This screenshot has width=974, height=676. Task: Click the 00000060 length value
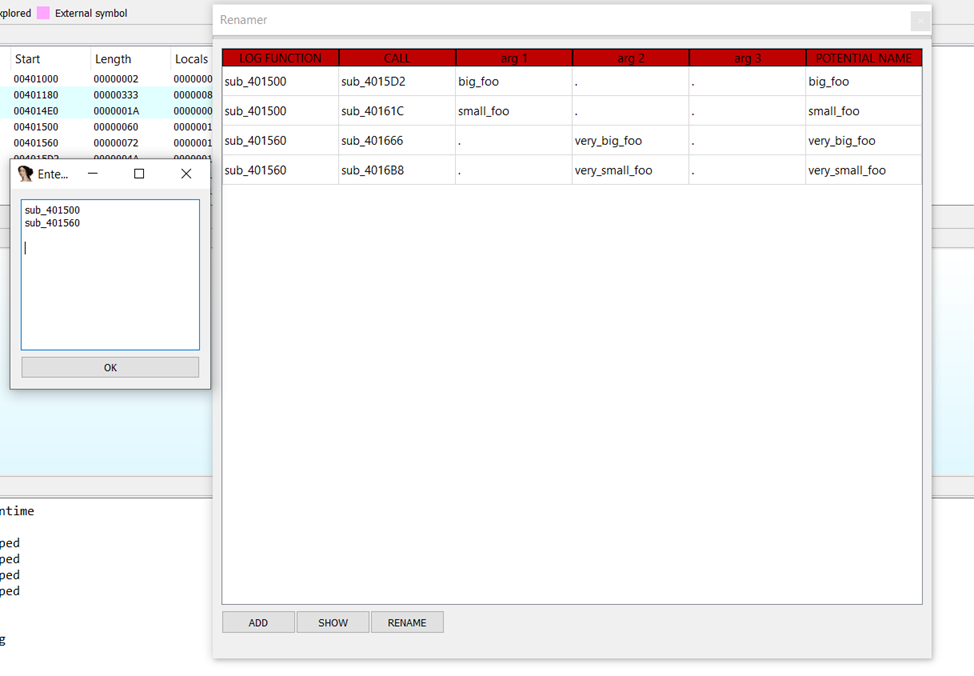[116, 127]
